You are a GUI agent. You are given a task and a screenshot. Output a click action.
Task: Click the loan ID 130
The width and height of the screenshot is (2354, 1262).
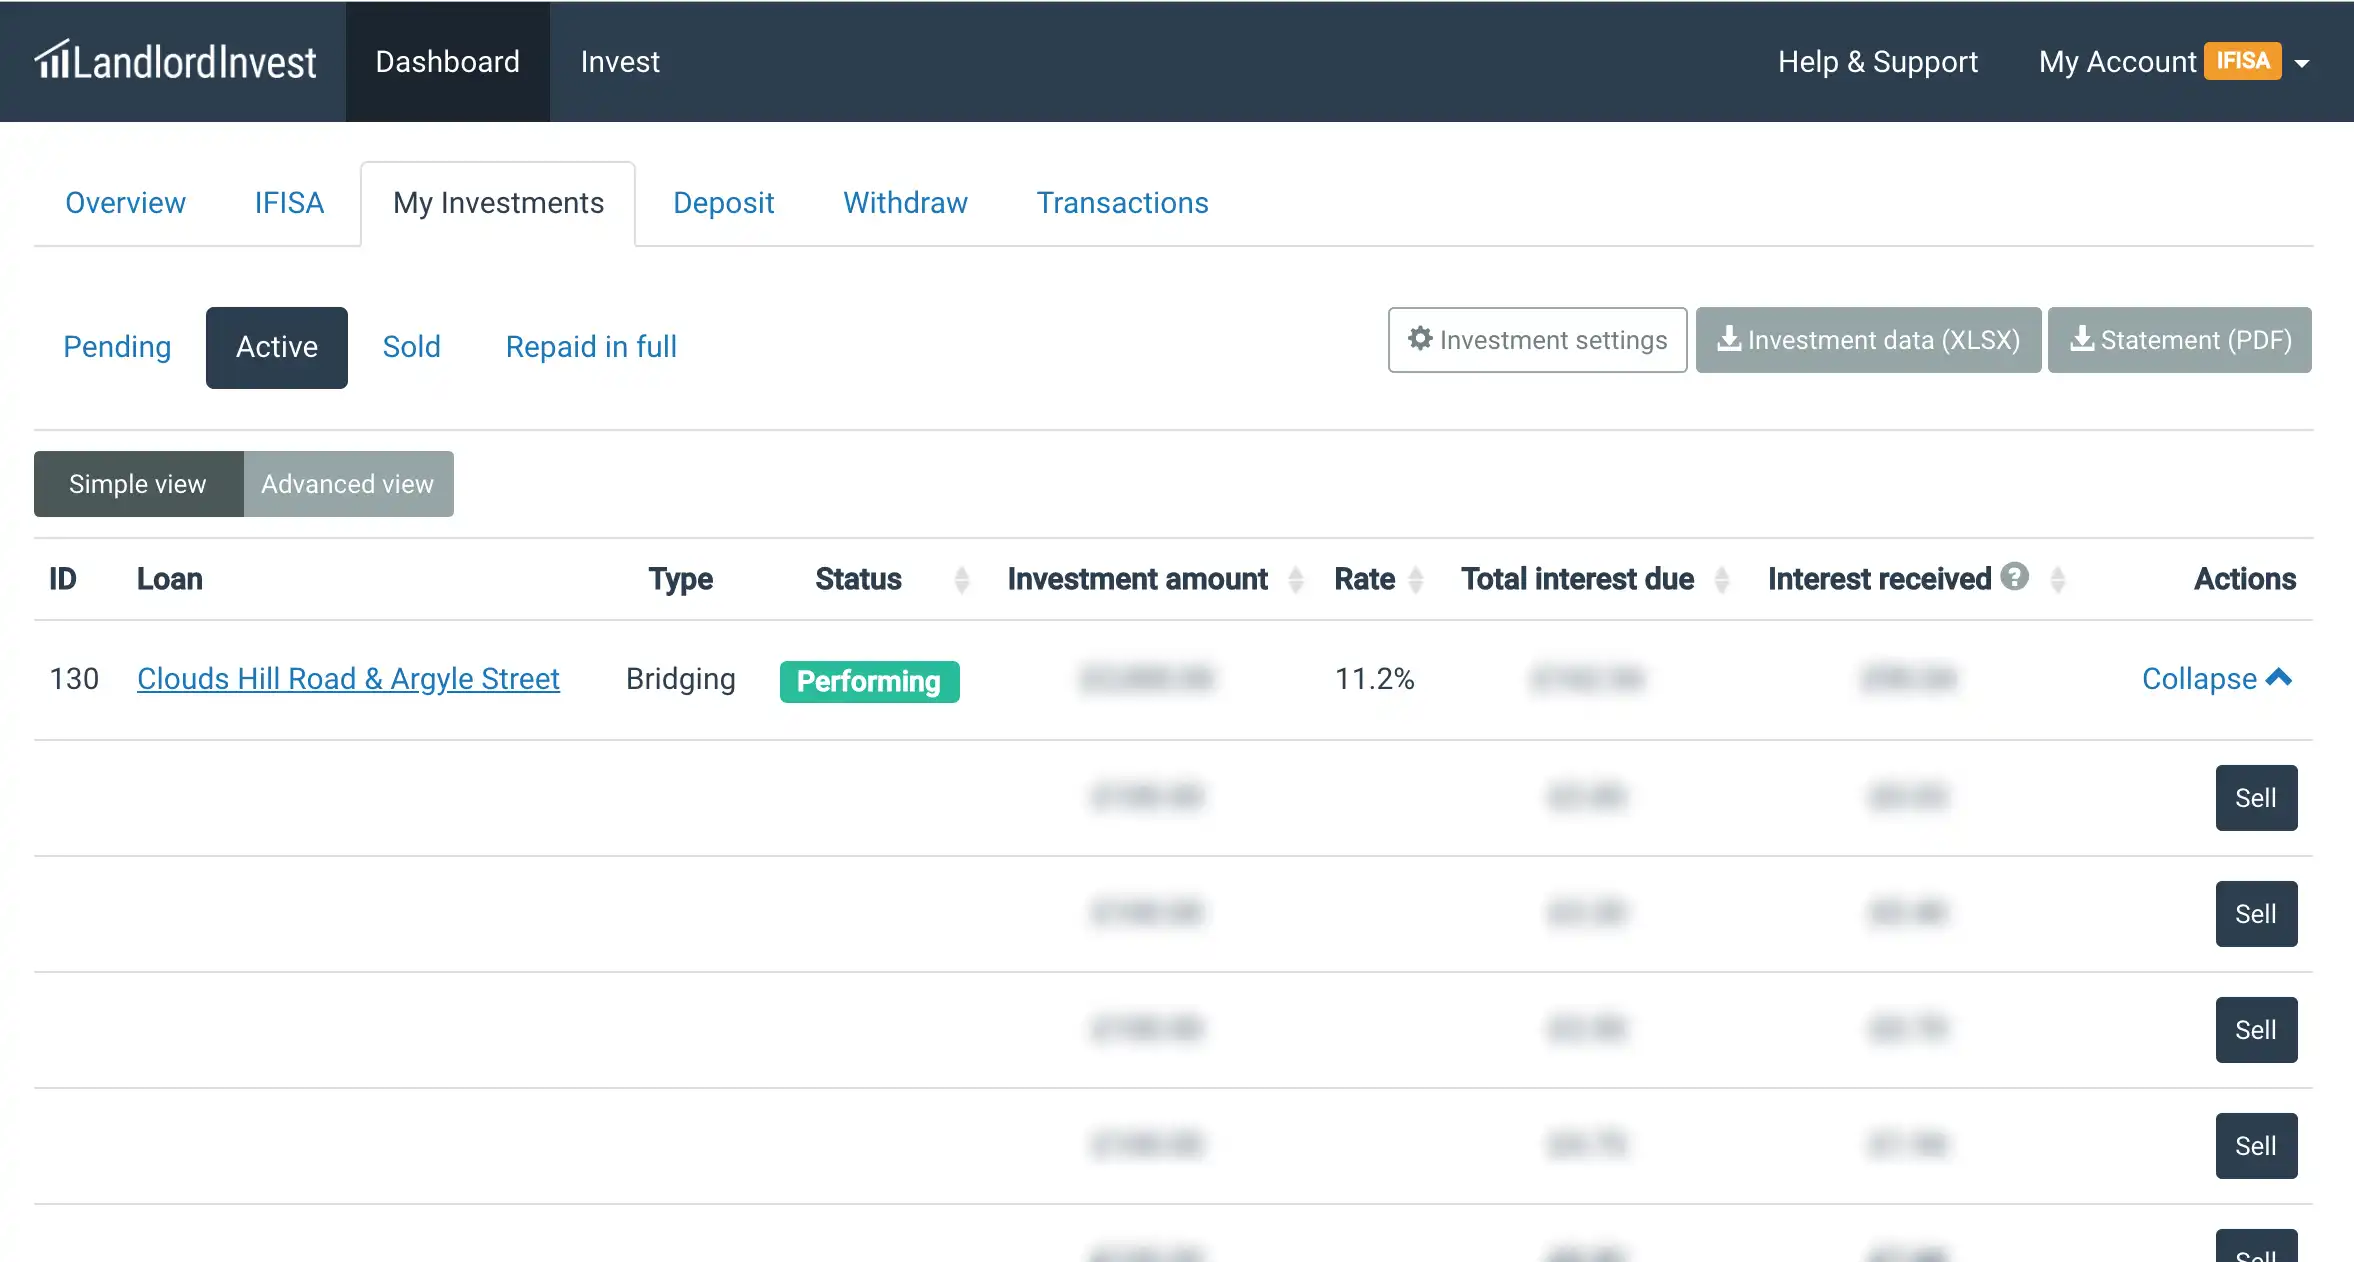[x=74, y=679]
